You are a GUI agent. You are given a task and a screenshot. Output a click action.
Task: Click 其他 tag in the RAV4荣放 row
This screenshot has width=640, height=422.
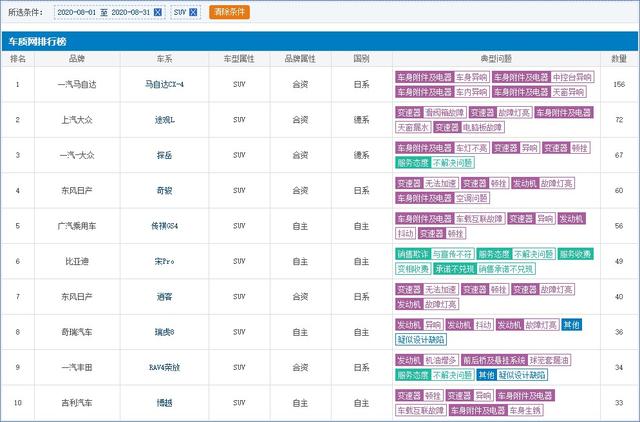tap(486, 375)
